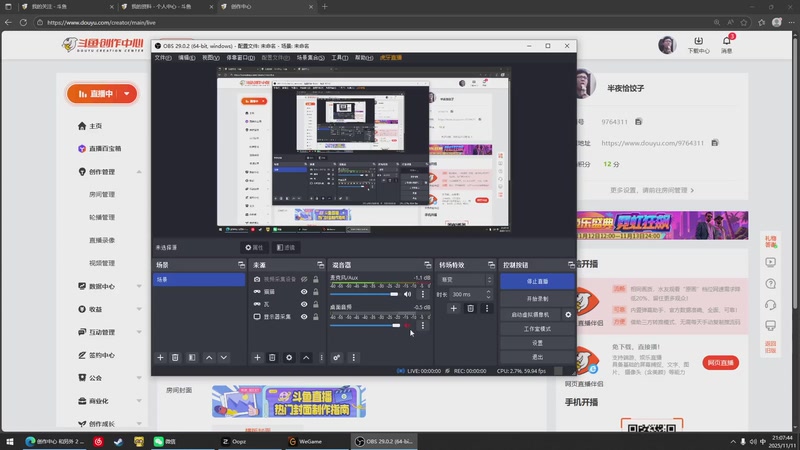Toggle lock on 视频采集设备 source
Viewport: 800px width, 450px height.
point(316,279)
